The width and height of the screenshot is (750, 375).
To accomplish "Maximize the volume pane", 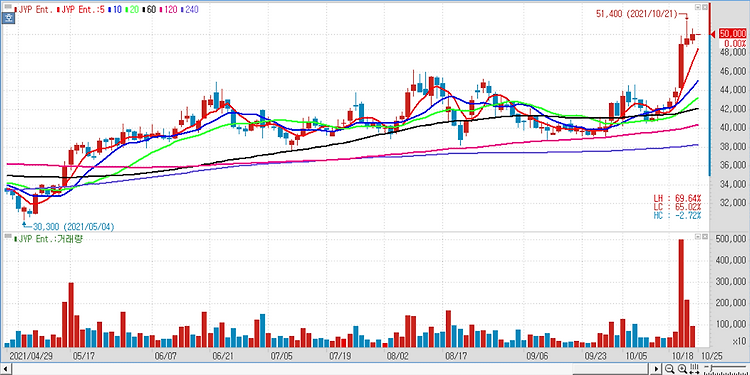I will click(x=704, y=237).
